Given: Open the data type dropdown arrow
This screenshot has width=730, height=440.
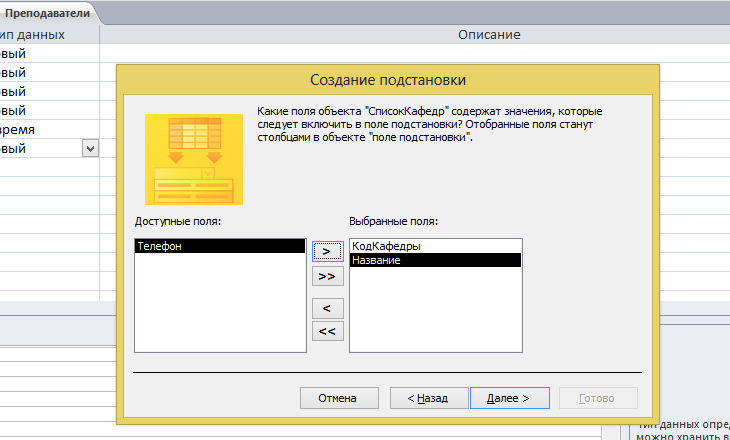Looking at the screenshot, I should [x=90, y=148].
